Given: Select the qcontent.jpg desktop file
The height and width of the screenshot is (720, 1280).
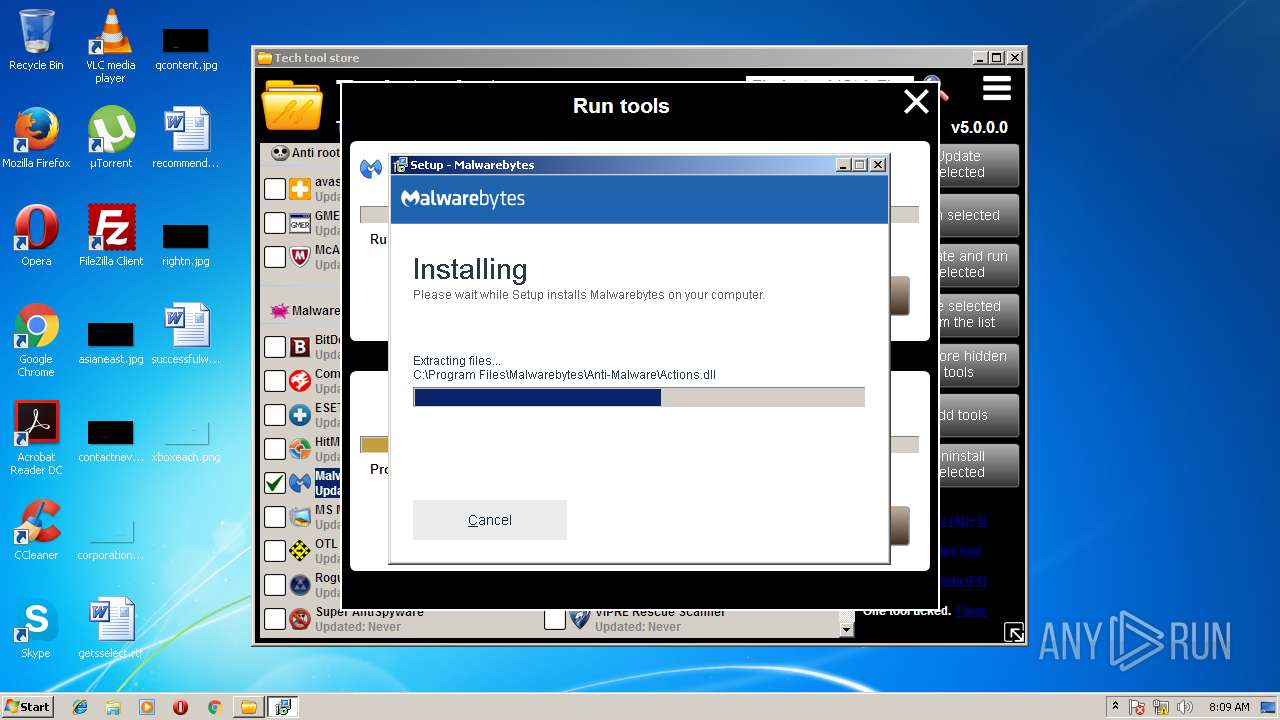Looking at the screenshot, I should point(186,48).
